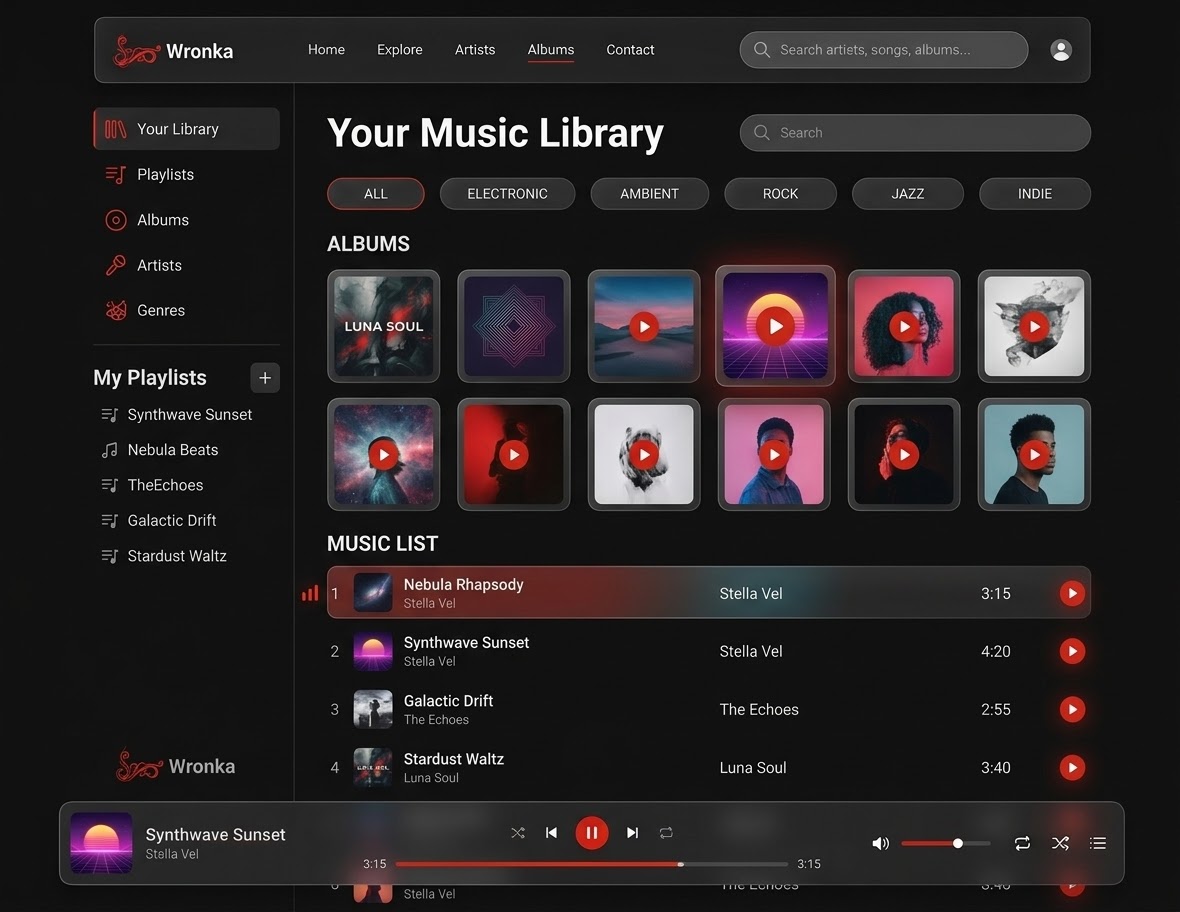Image resolution: width=1180 pixels, height=912 pixels.
Task: Filter by ROCK genre
Action: pos(780,193)
